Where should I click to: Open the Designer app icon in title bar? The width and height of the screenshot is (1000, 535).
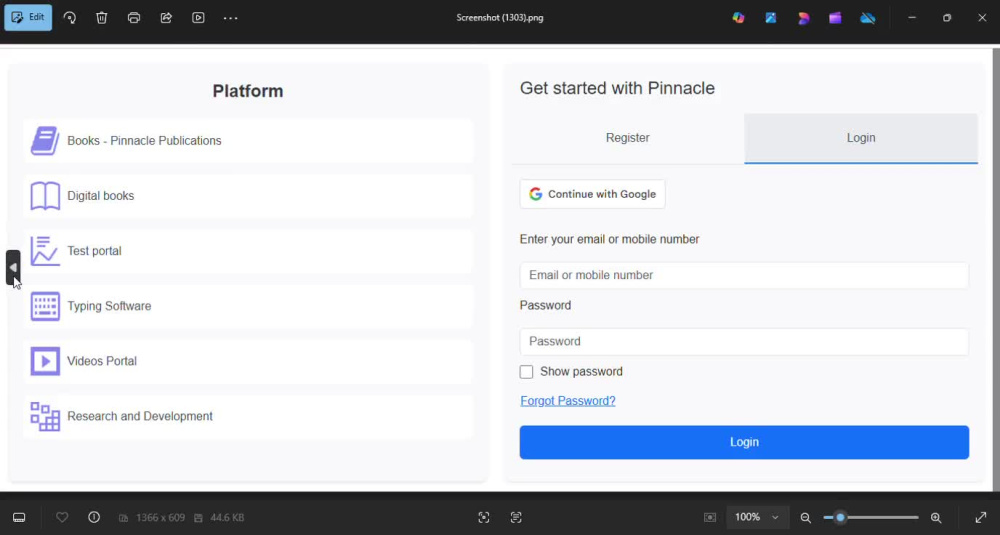coord(804,18)
